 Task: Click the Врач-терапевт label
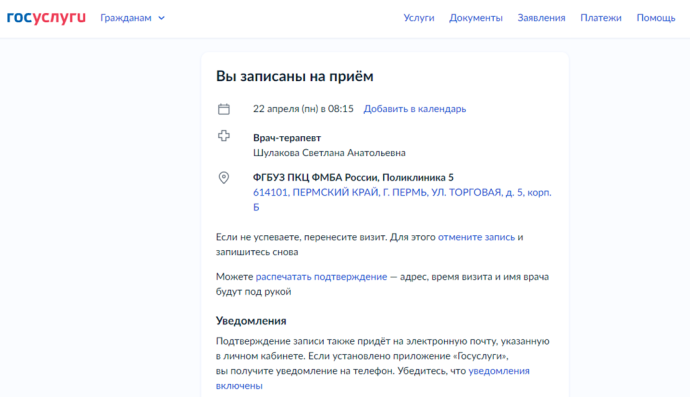(287, 138)
